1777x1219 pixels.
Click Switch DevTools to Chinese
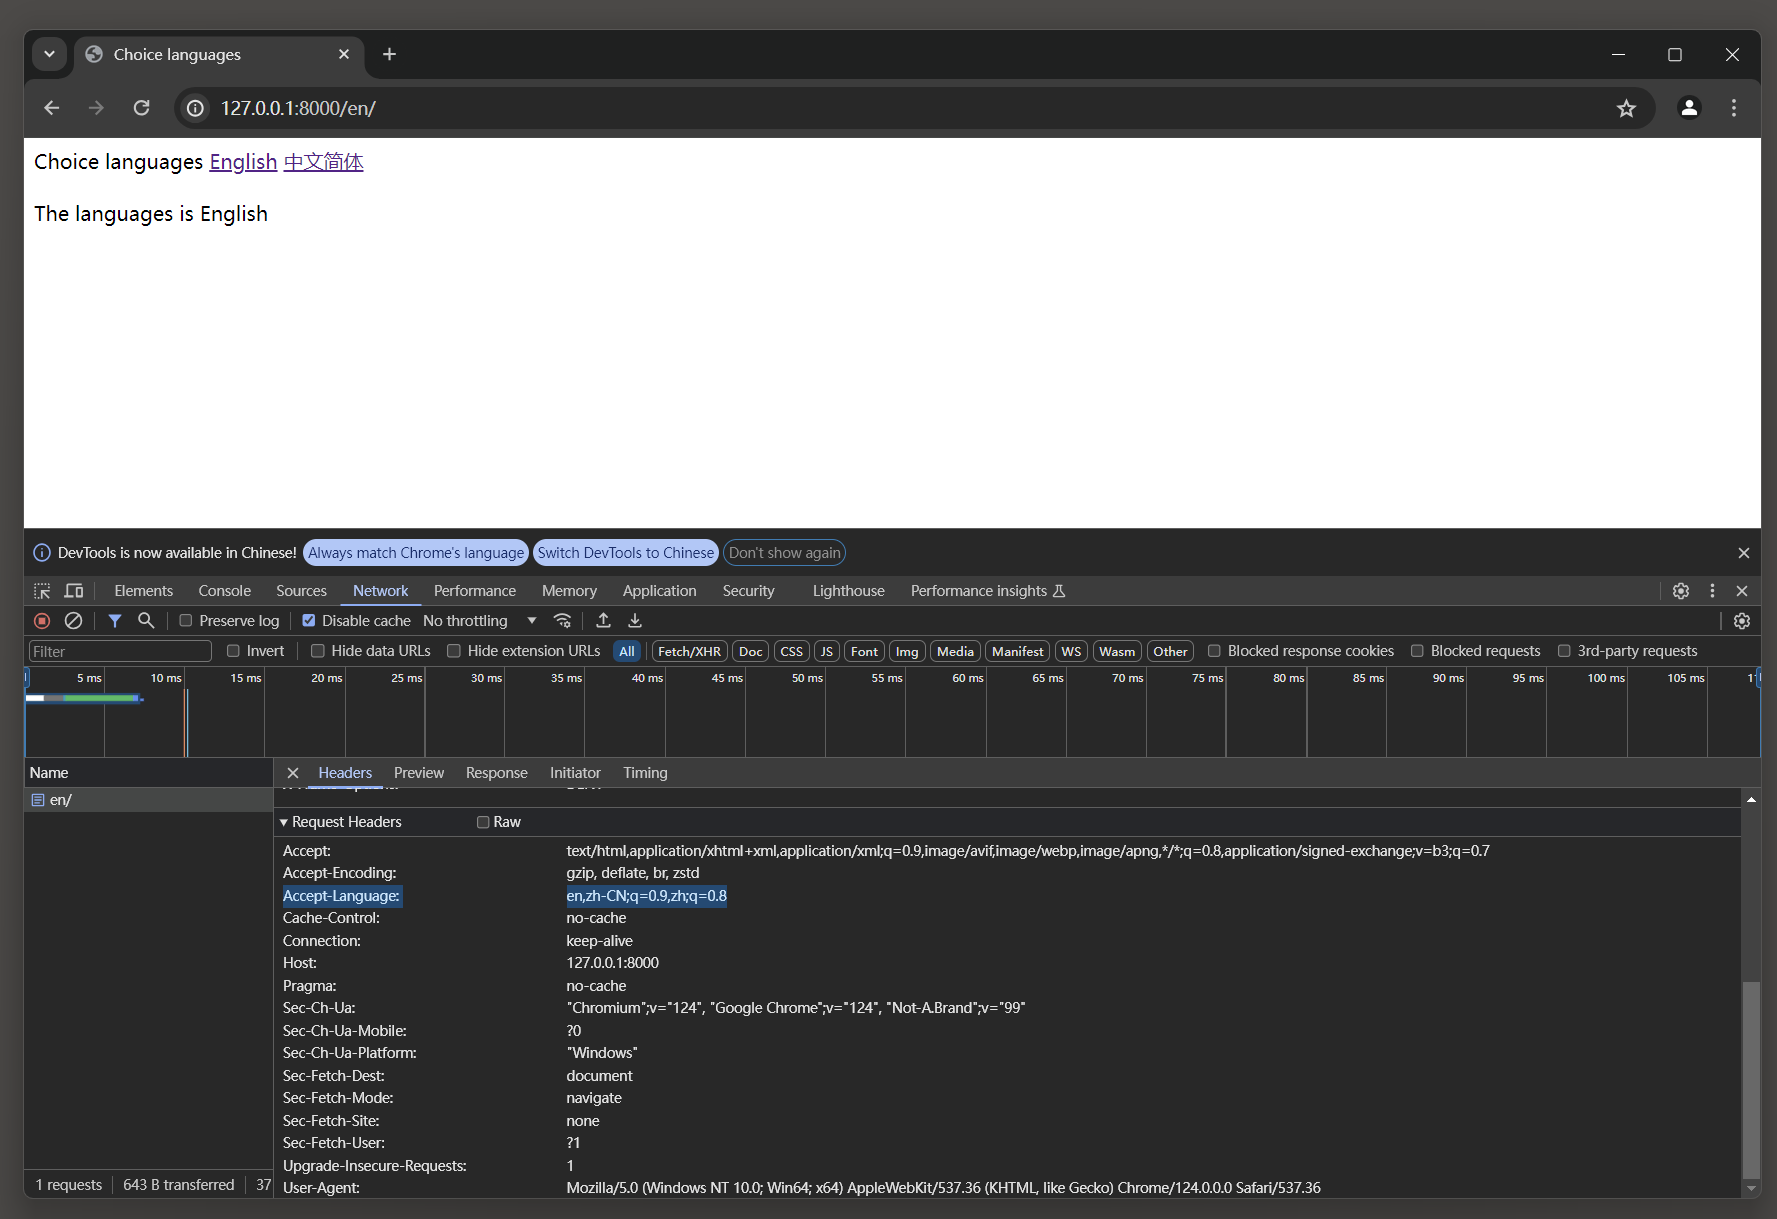click(x=626, y=553)
